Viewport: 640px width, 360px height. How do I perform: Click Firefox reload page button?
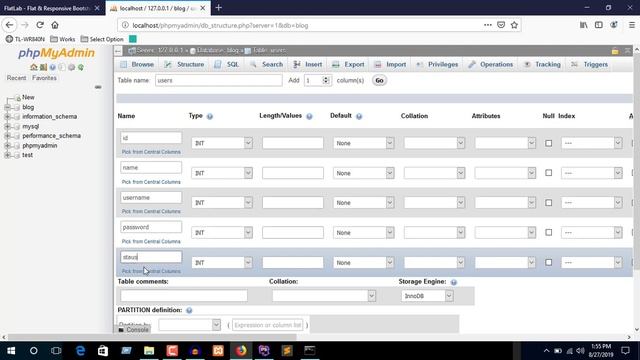click(40, 25)
